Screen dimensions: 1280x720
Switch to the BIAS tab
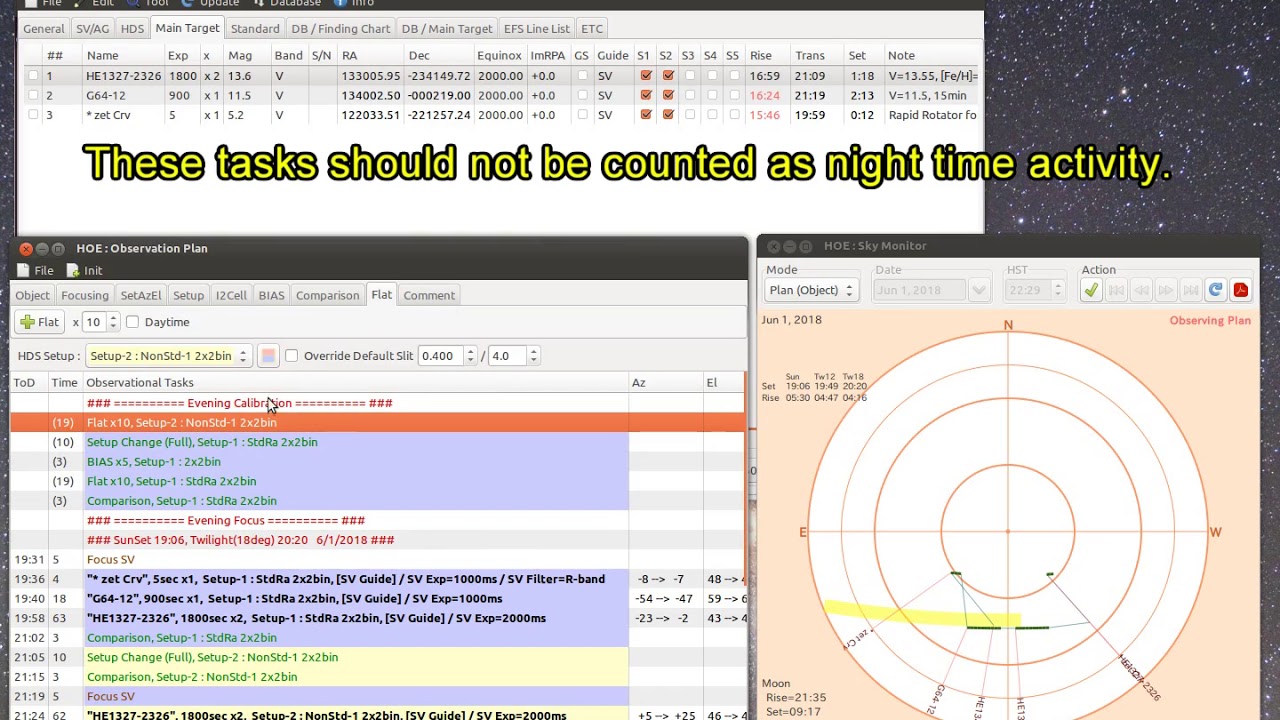point(271,295)
